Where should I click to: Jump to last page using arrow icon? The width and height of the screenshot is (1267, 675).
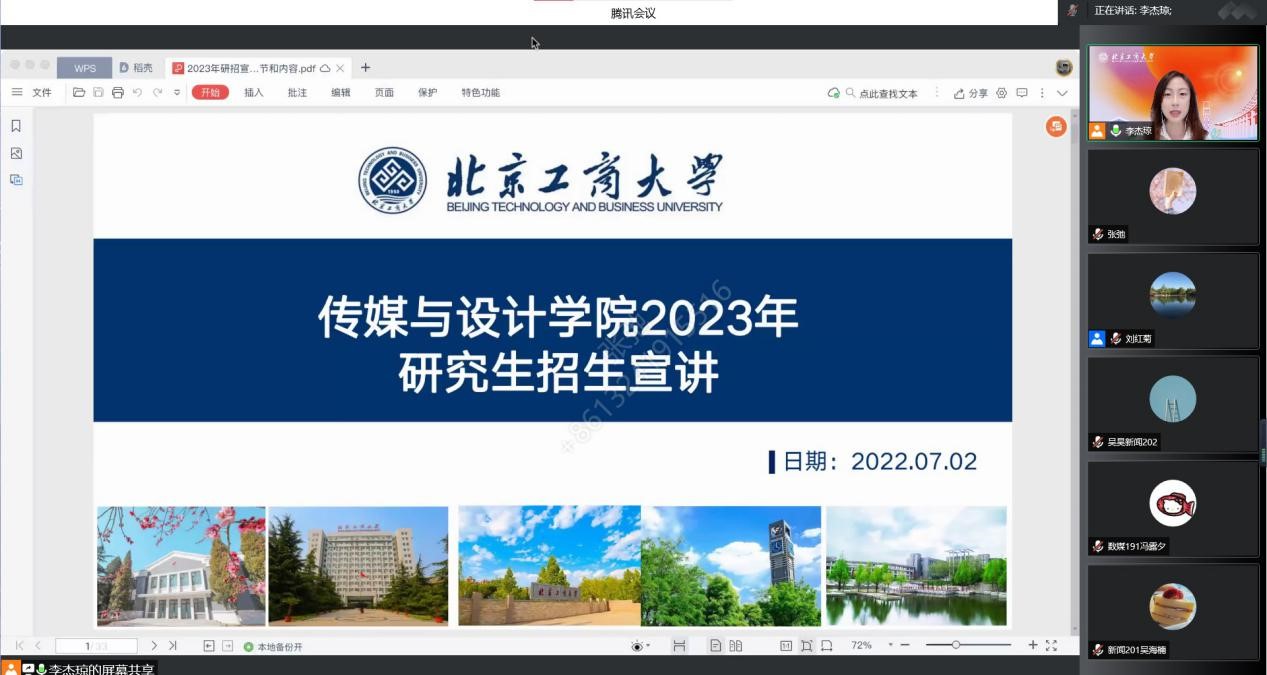click(x=173, y=646)
